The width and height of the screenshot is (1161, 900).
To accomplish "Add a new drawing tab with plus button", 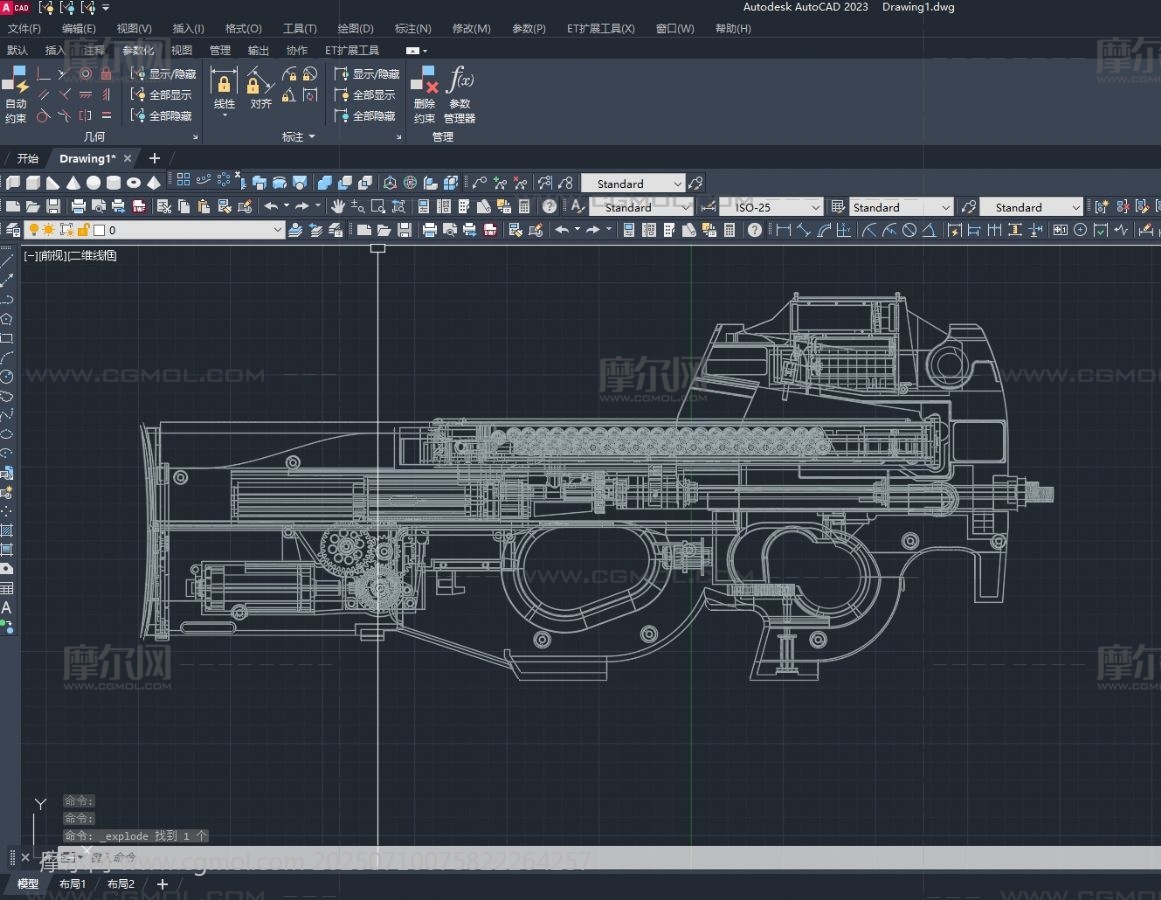I will [154, 158].
